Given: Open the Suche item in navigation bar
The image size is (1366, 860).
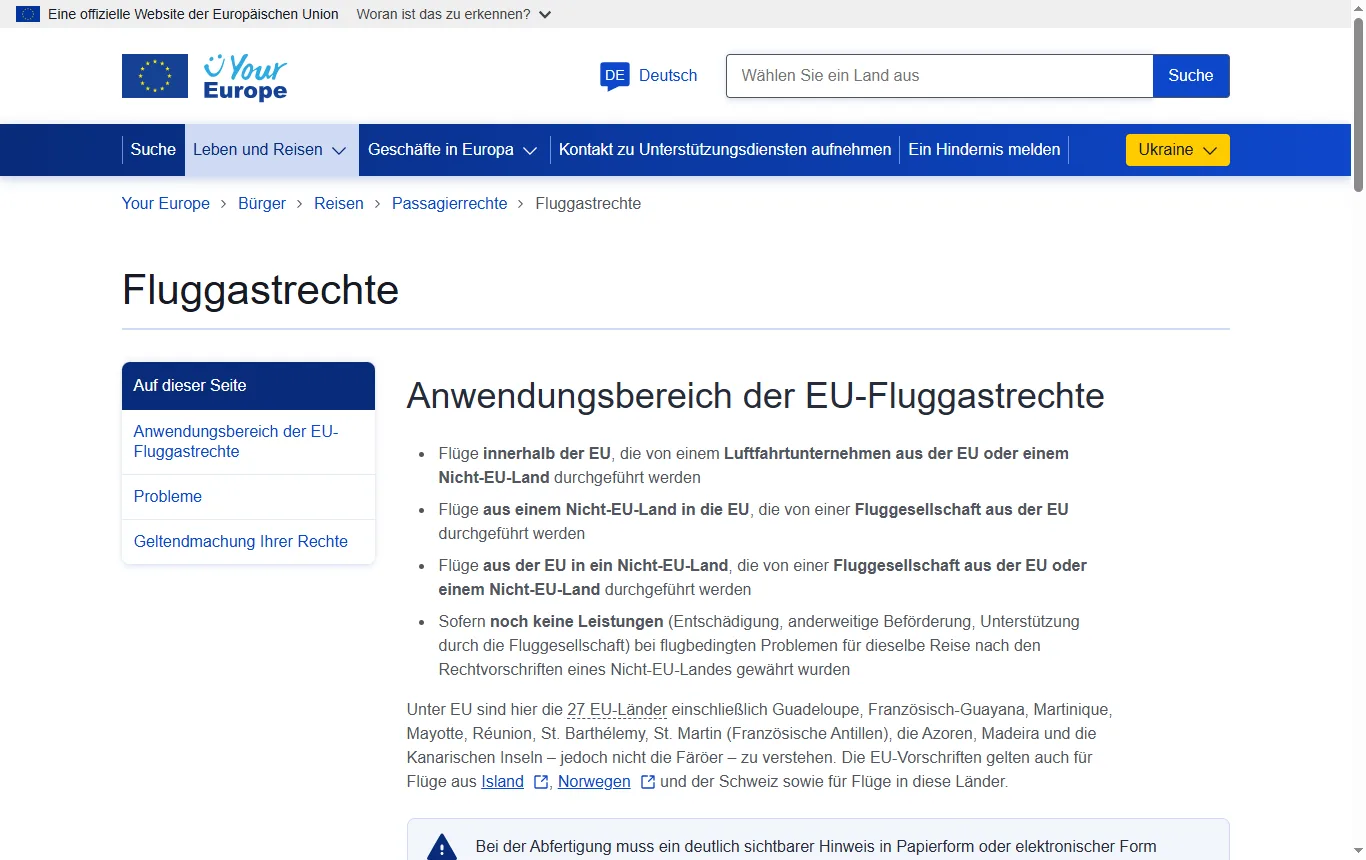Looking at the screenshot, I should (x=153, y=150).
